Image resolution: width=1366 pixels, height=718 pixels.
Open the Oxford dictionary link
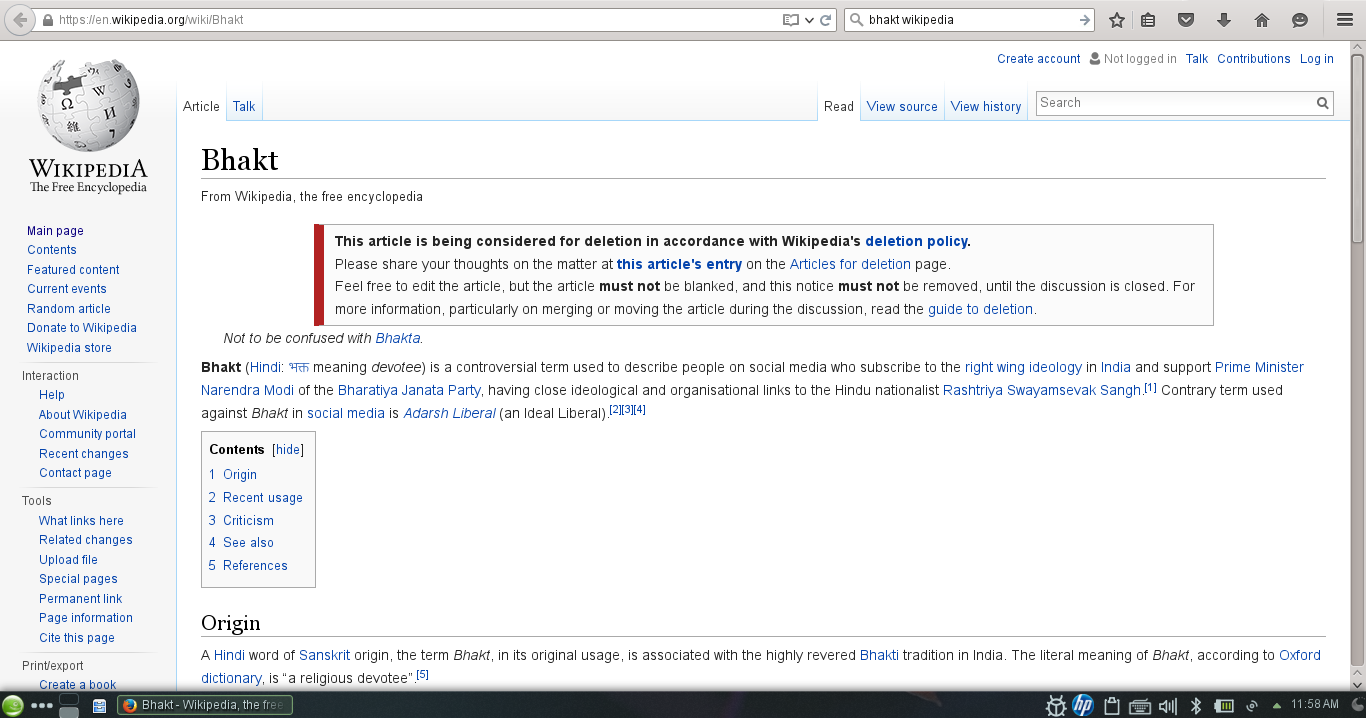[1300, 655]
